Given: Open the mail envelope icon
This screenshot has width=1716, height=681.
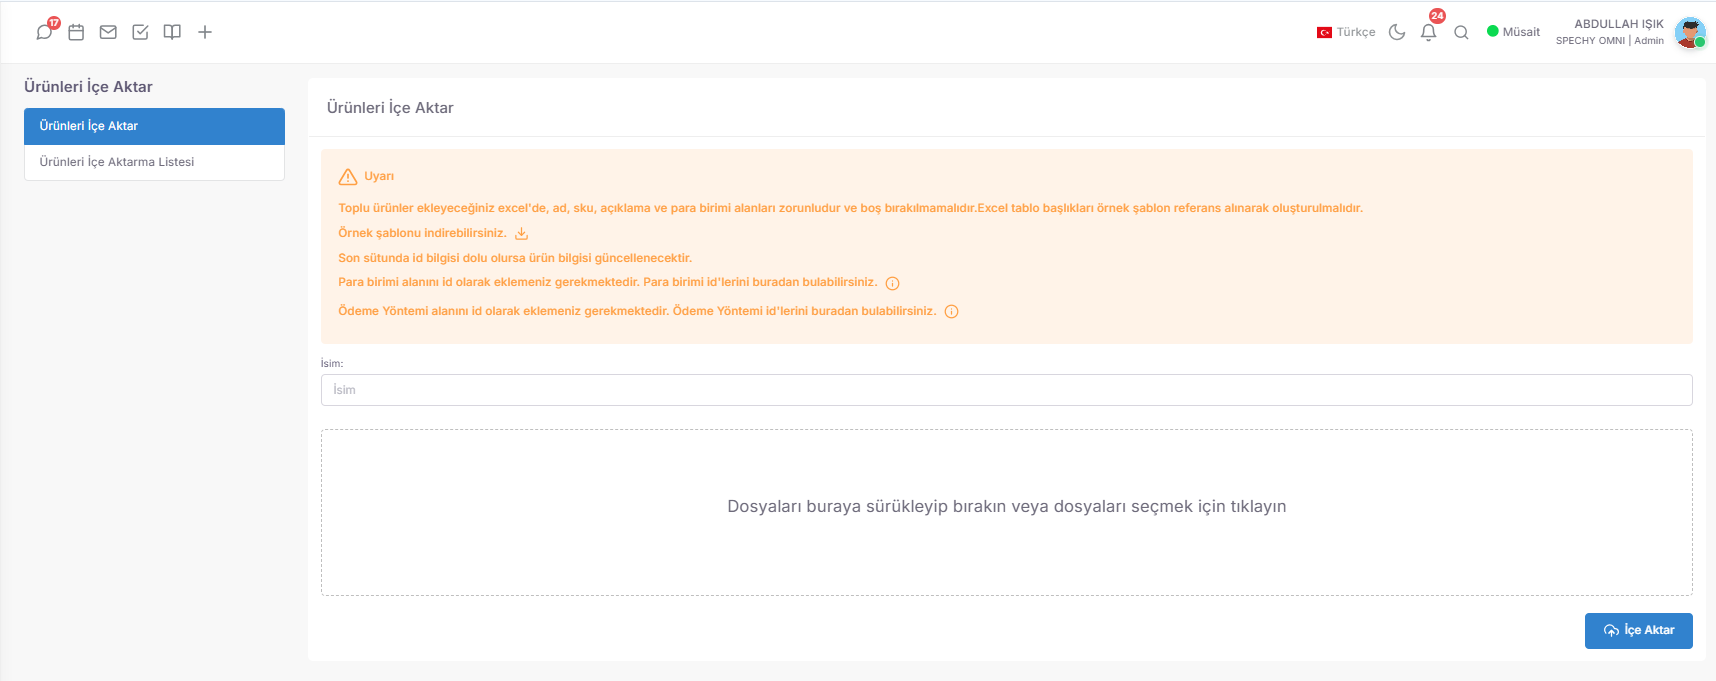Looking at the screenshot, I should point(108,32).
